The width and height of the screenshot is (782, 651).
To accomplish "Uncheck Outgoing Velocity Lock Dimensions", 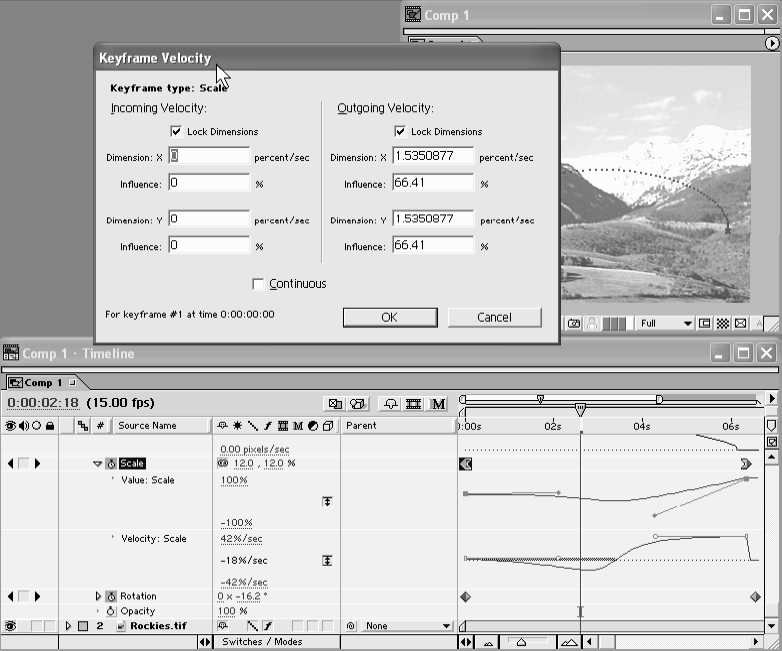I will point(400,132).
